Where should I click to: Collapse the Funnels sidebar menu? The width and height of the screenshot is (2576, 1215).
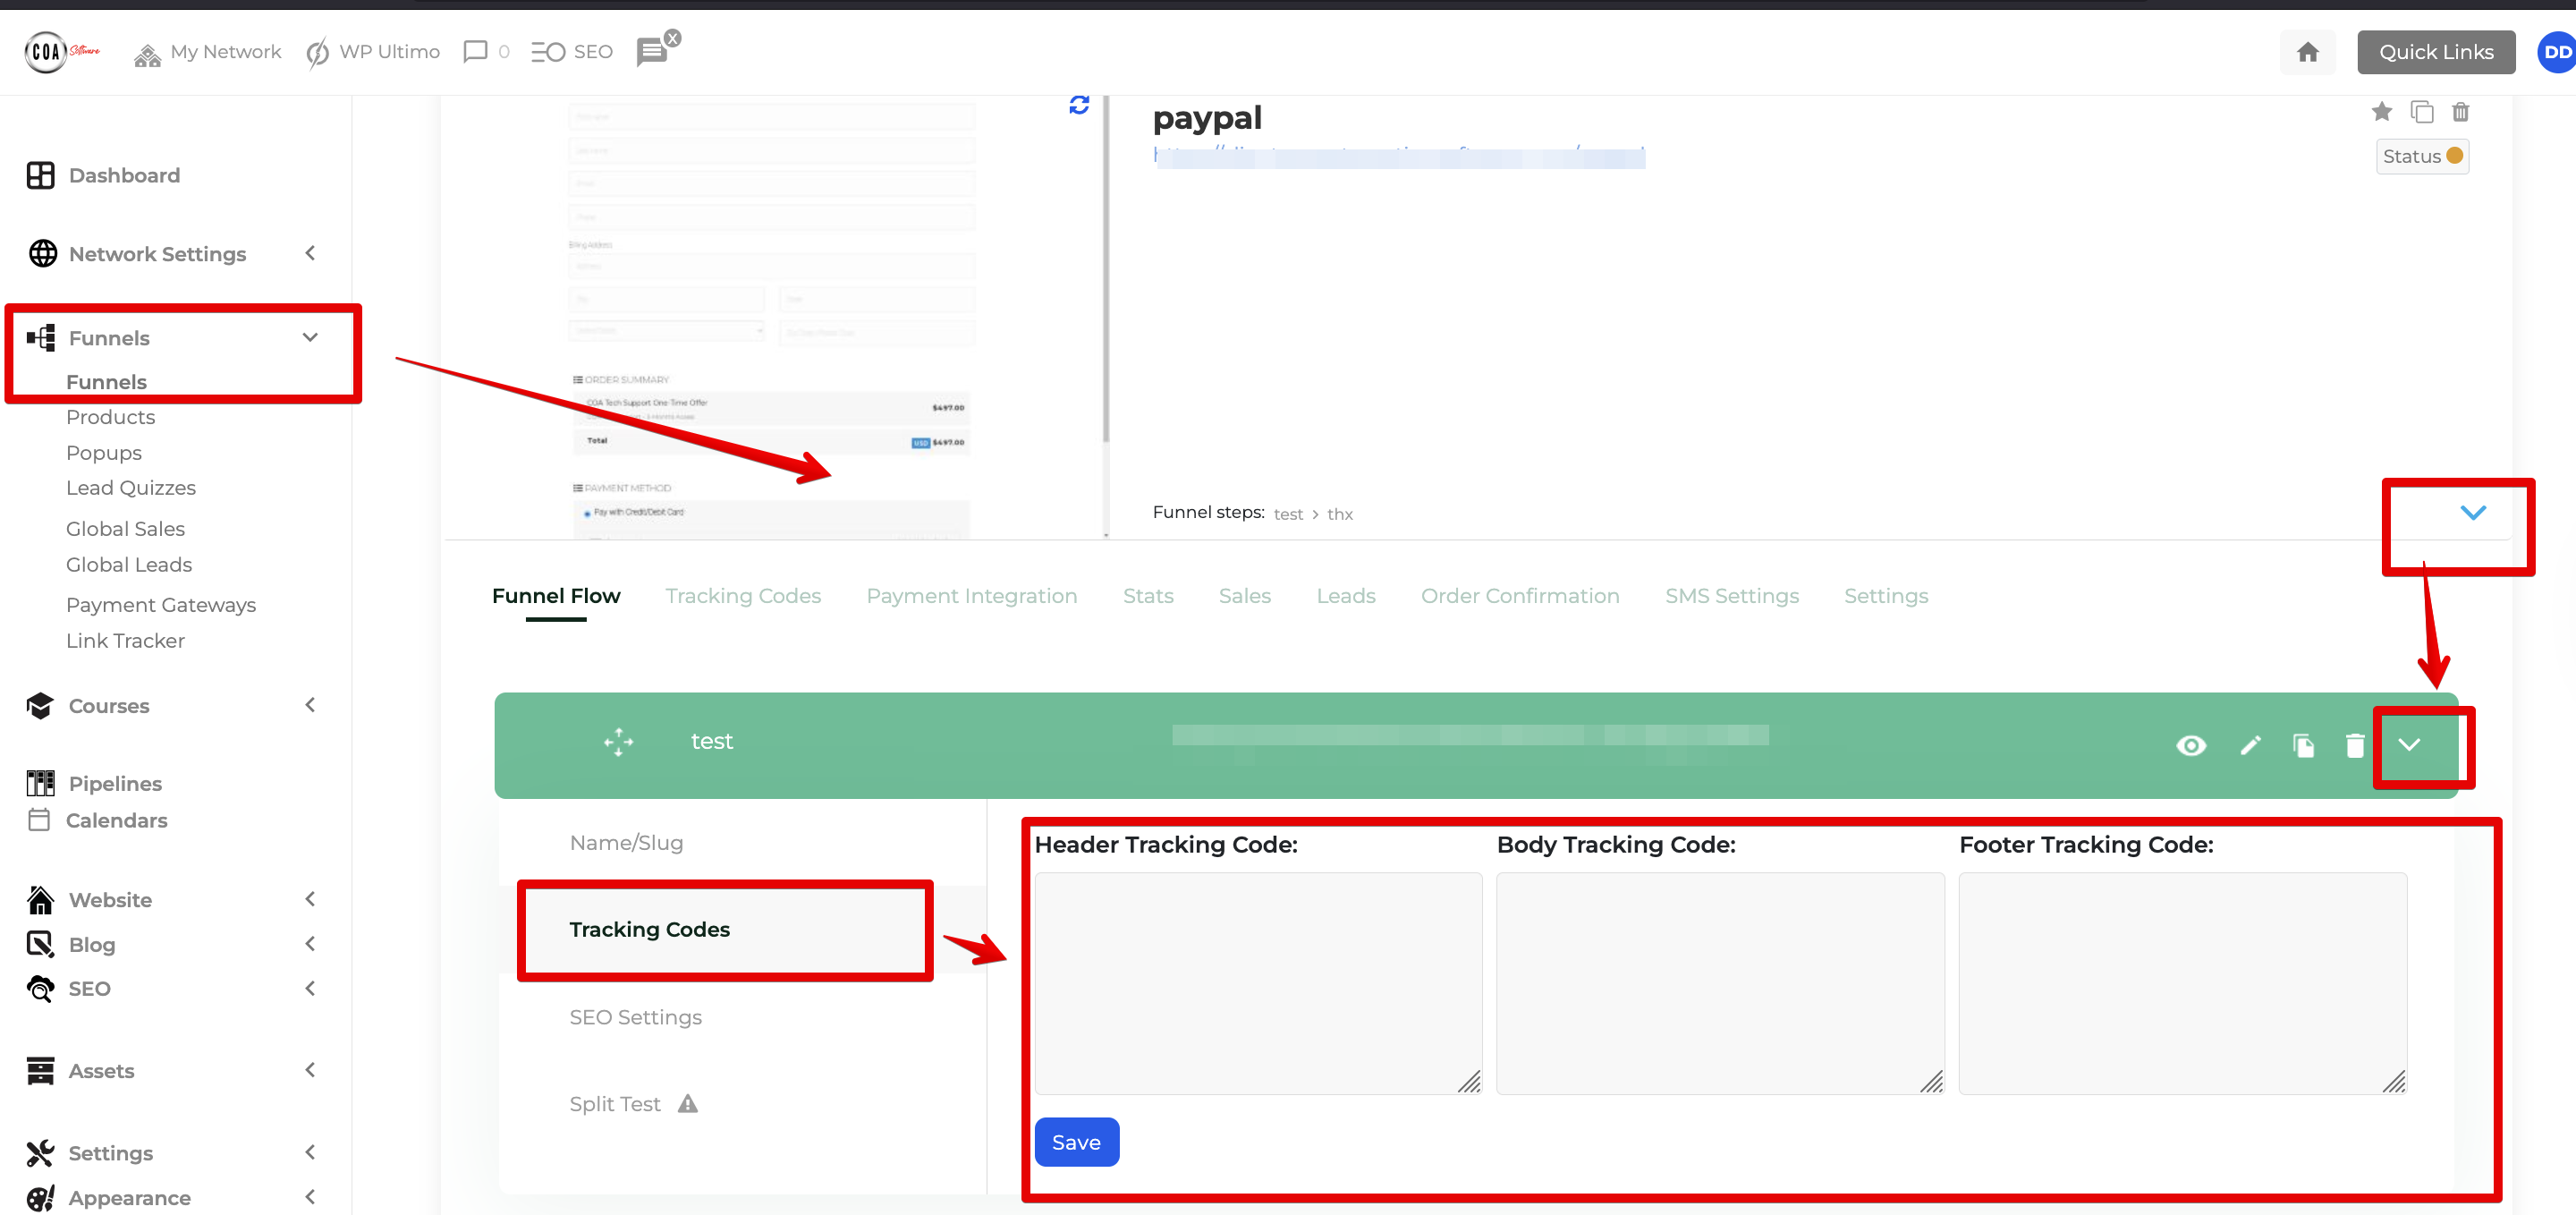point(310,338)
